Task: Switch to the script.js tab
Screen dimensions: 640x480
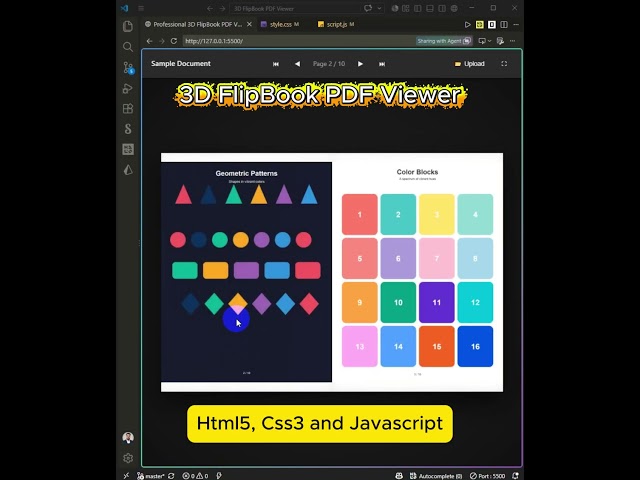Action: (x=336, y=24)
